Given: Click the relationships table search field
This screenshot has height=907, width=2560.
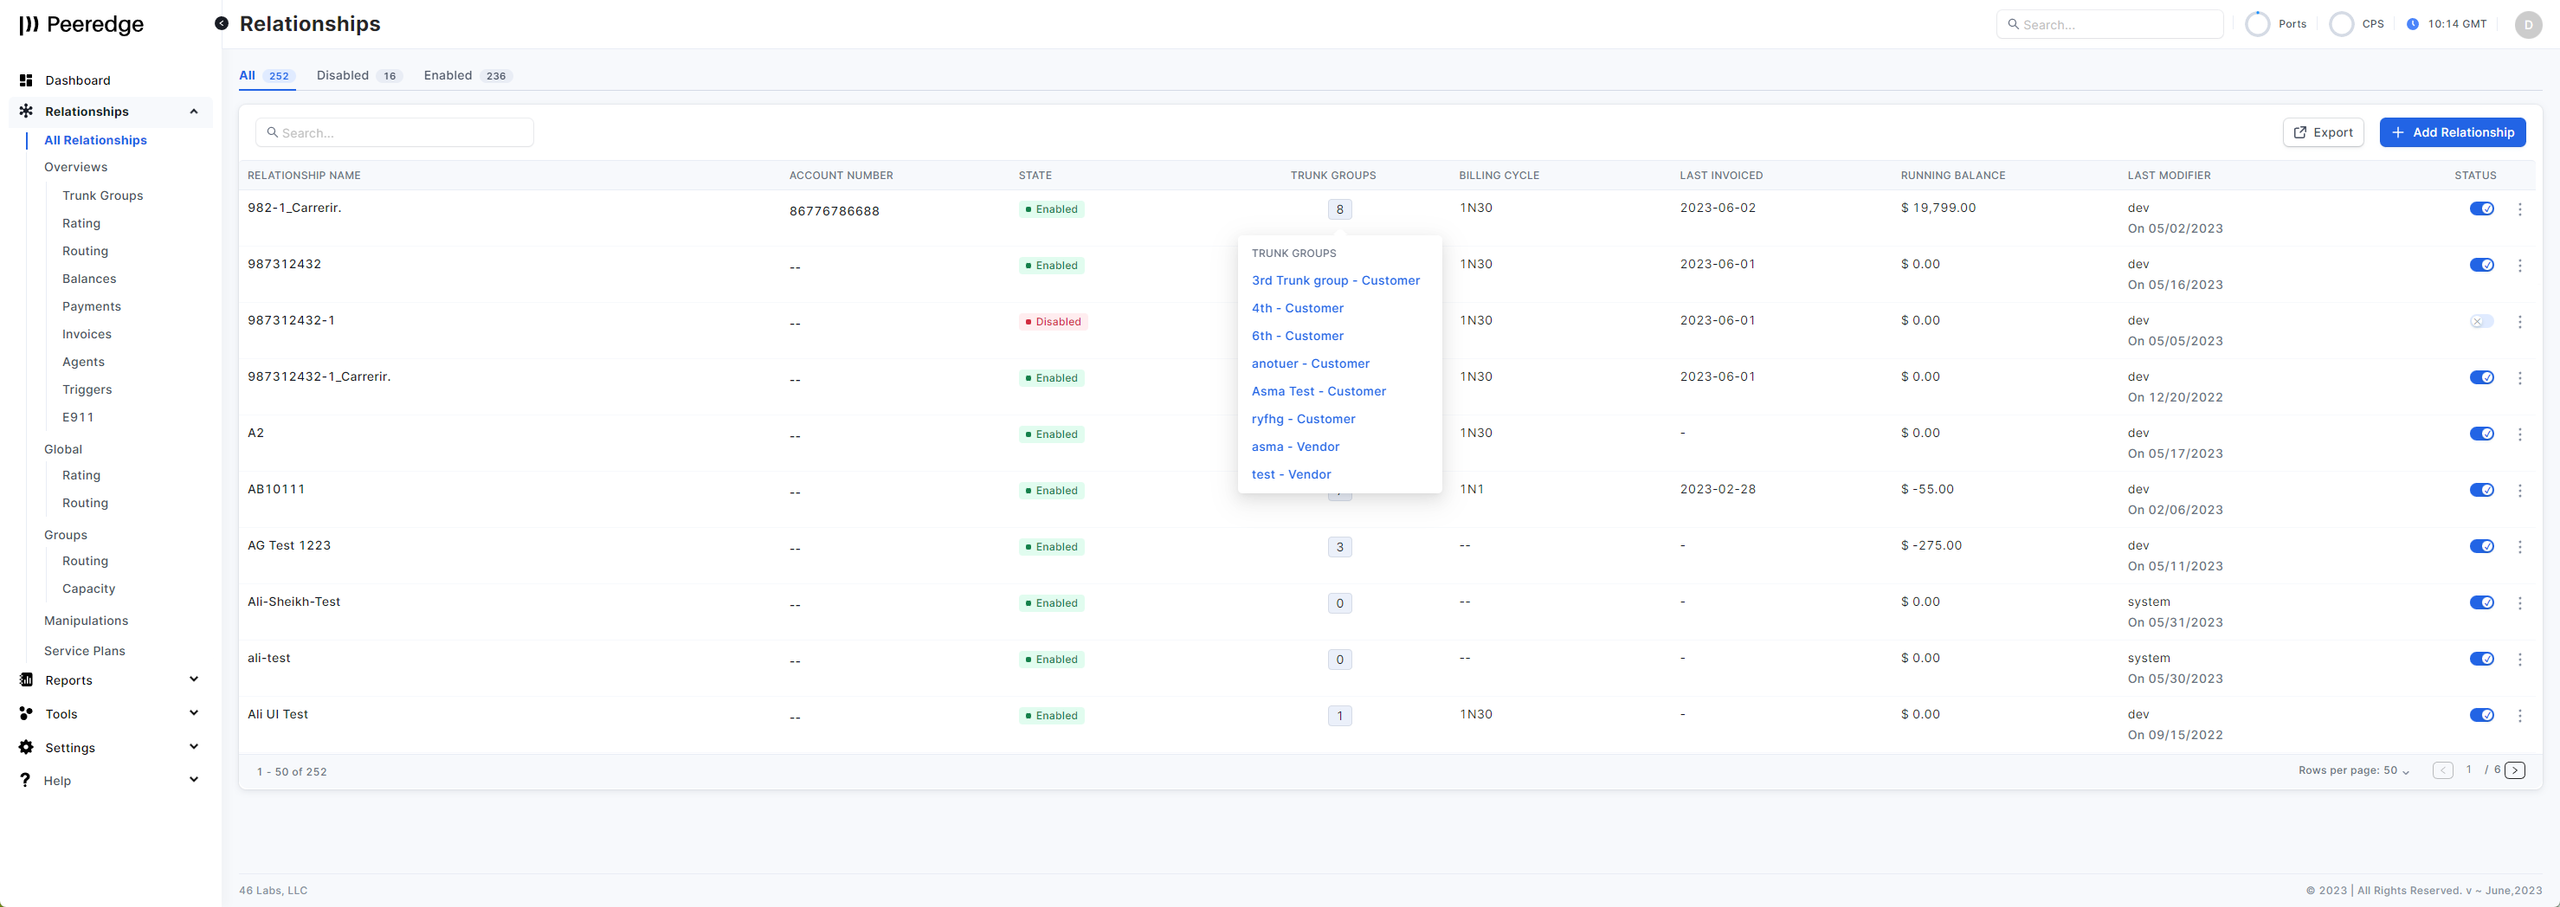Looking at the screenshot, I should tap(394, 132).
